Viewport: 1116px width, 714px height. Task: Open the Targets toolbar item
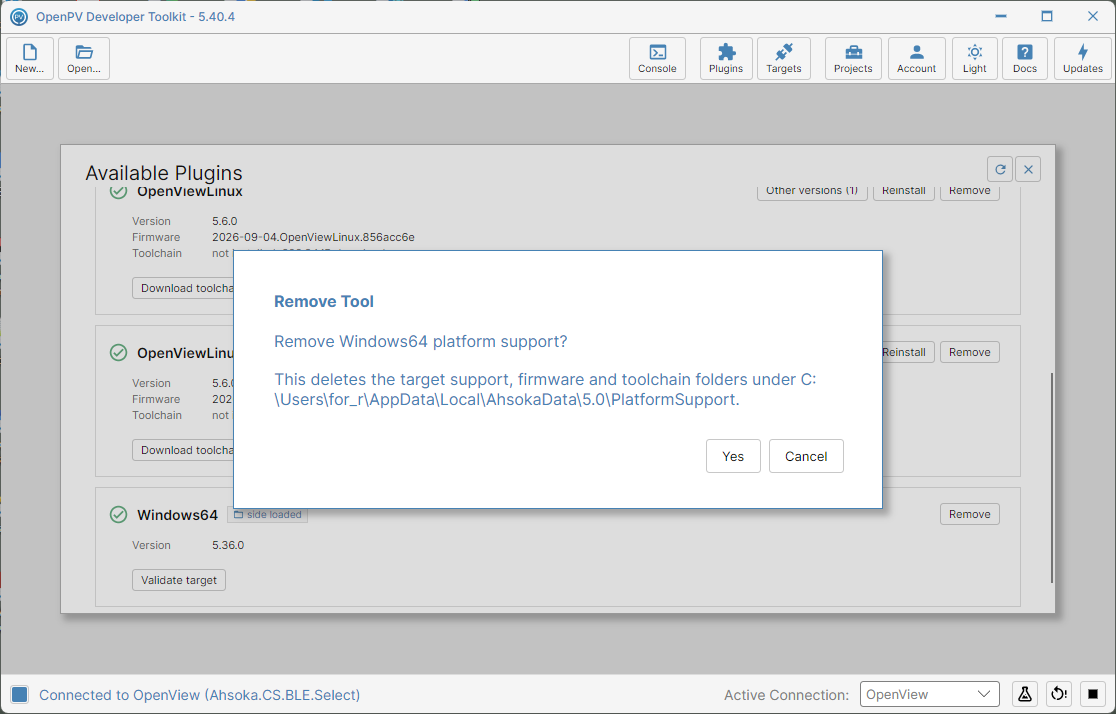(x=784, y=58)
